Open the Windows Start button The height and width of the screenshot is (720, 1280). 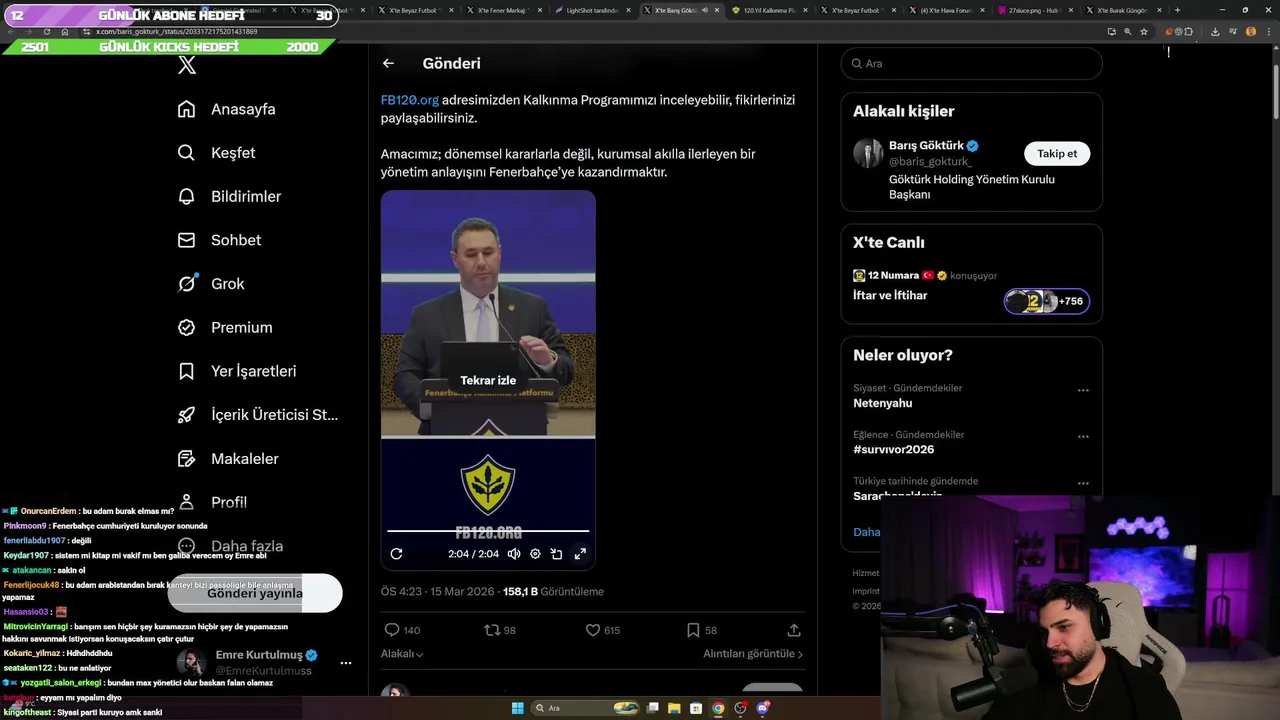click(x=517, y=708)
